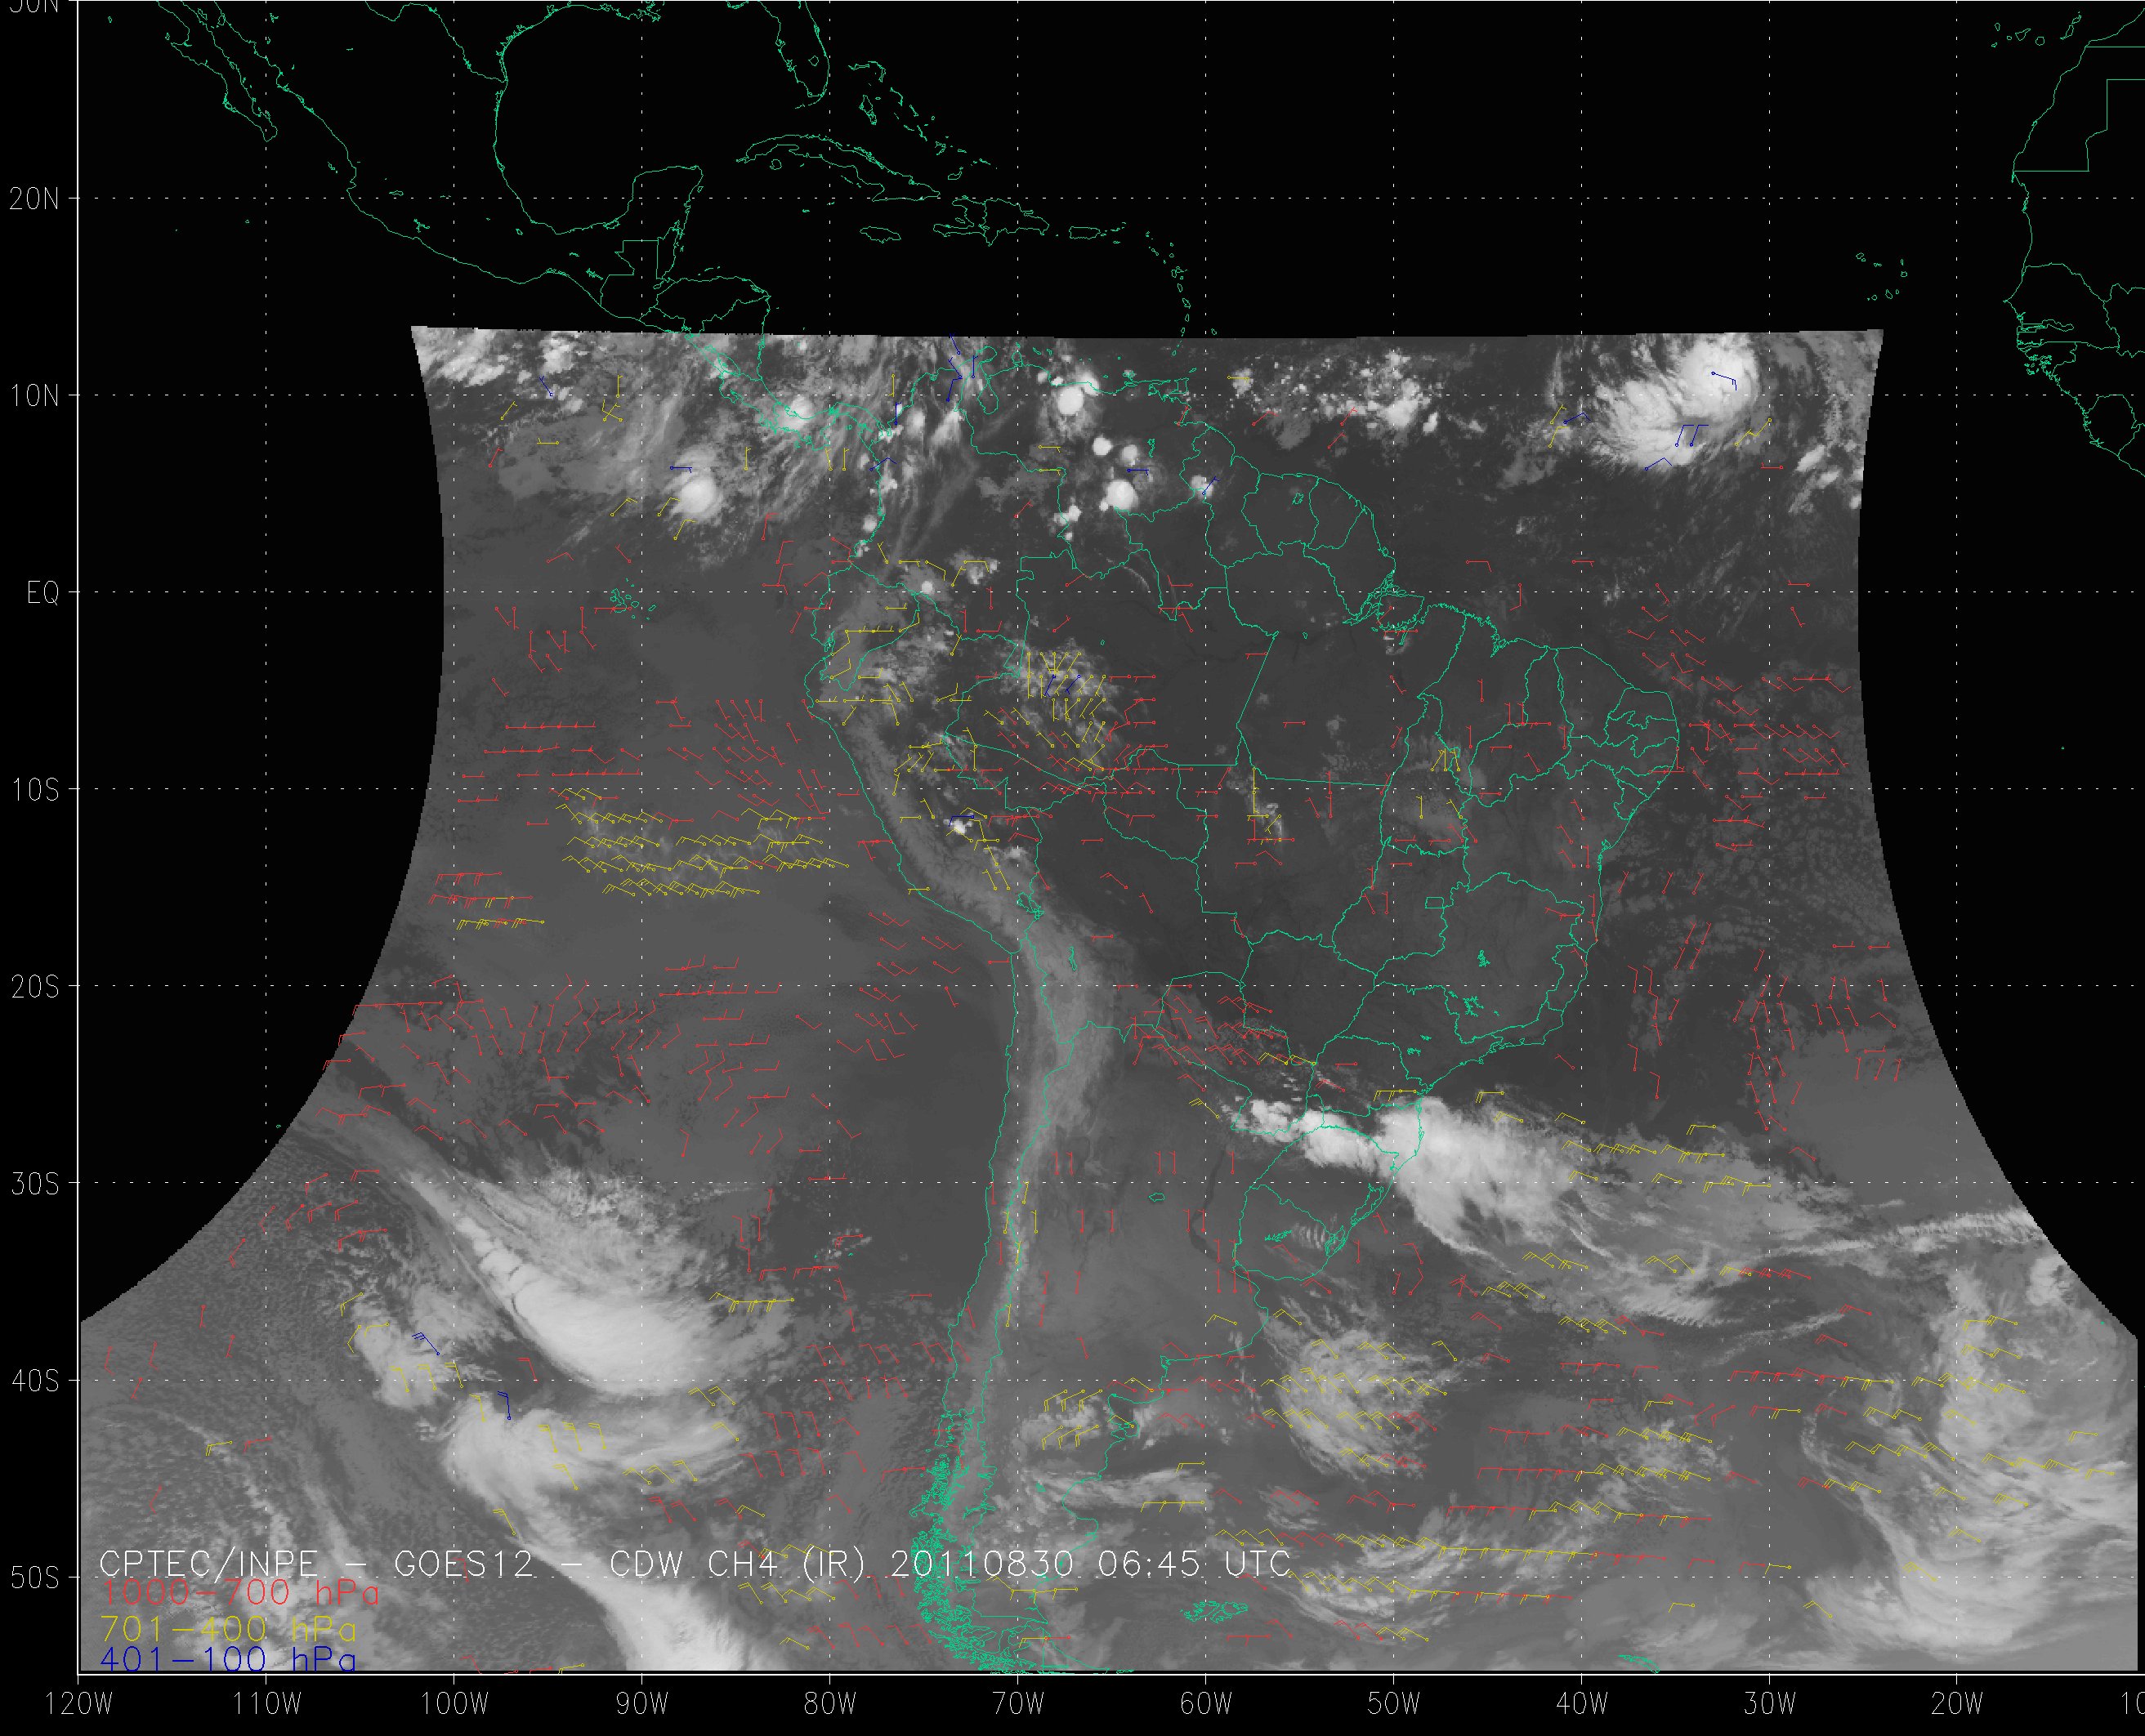Click the 120W longitude axis label

pyautogui.click(x=78, y=1704)
